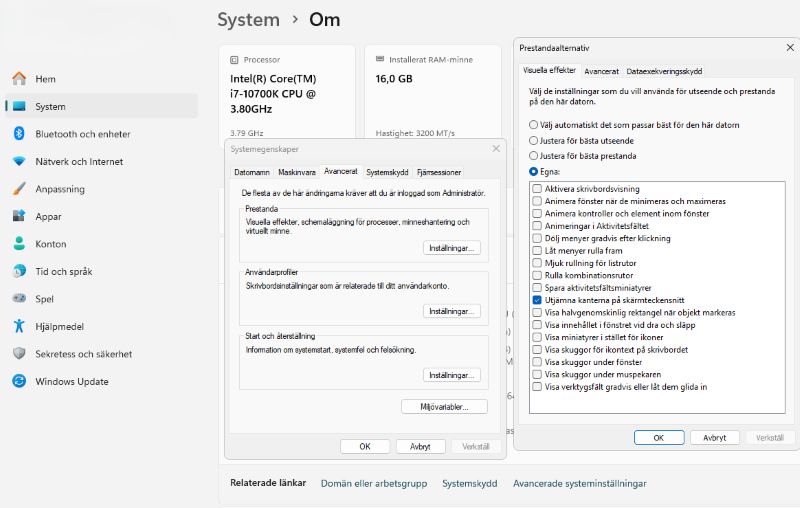This screenshot has height=508, width=800.
Task: Open Systemskydd related link at bottom
Action: coord(469,484)
